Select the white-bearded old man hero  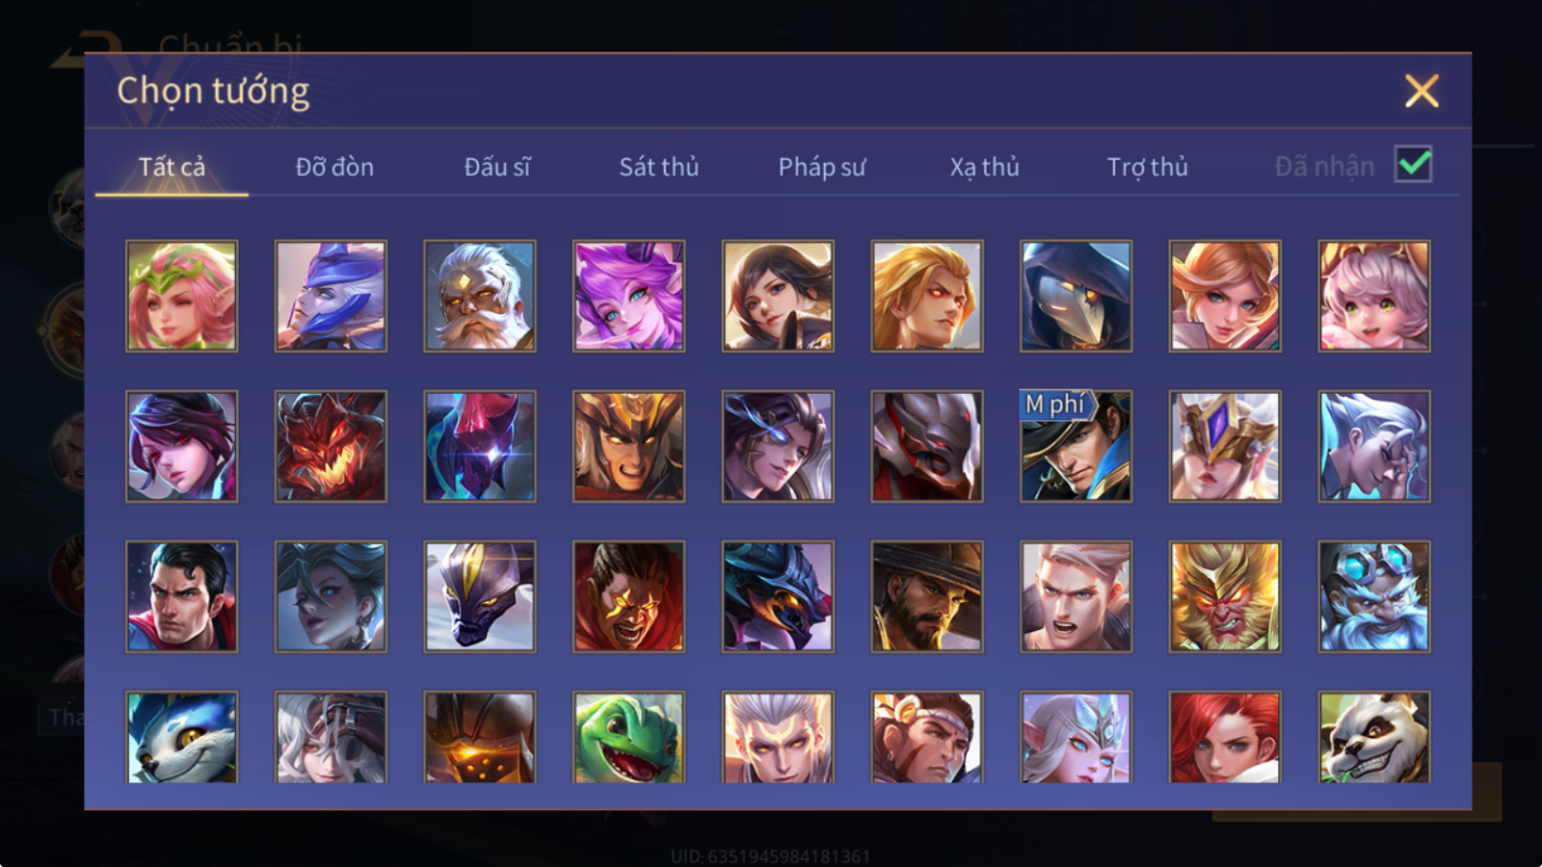[480, 296]
